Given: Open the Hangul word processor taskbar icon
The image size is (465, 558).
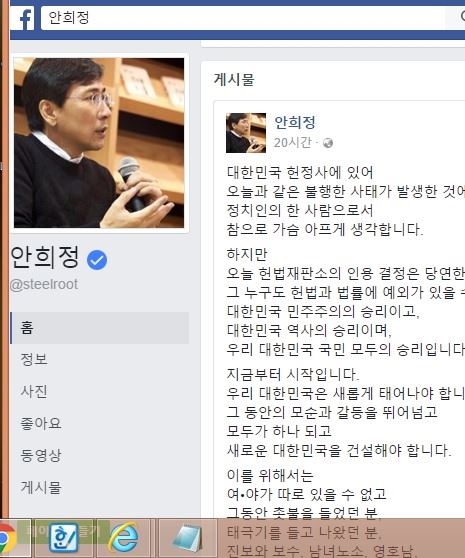Looking at the screenshot, I should [64, 537].
